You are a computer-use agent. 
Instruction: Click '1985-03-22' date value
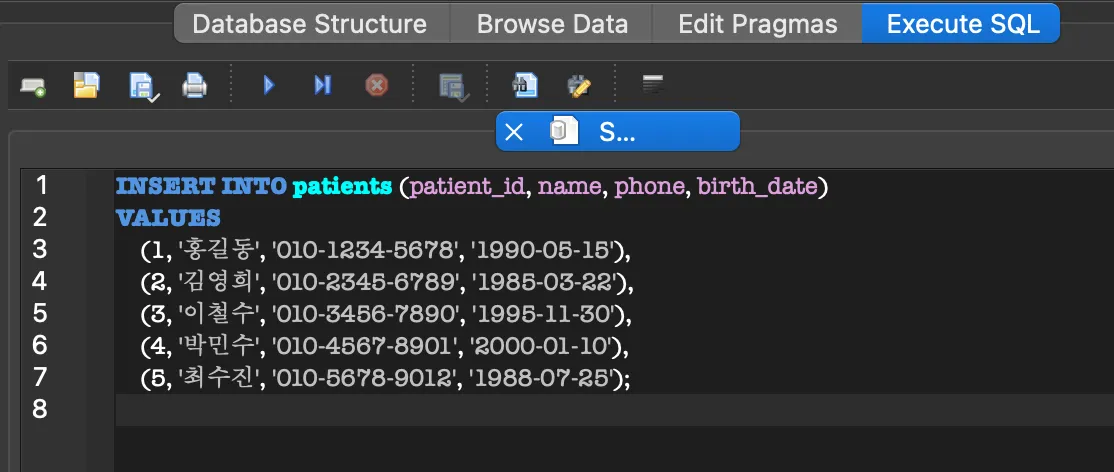pyautogui.click(x=546, y=283)
